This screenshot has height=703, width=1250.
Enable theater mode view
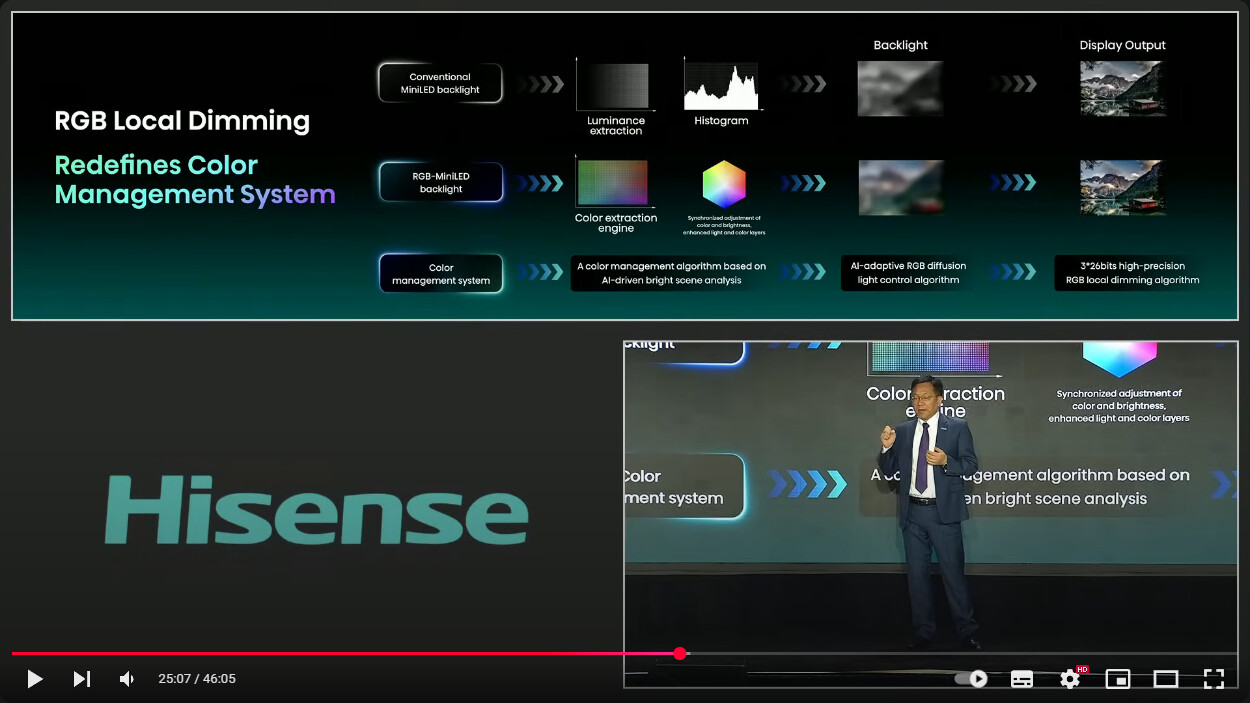[x=1166, y=679]
